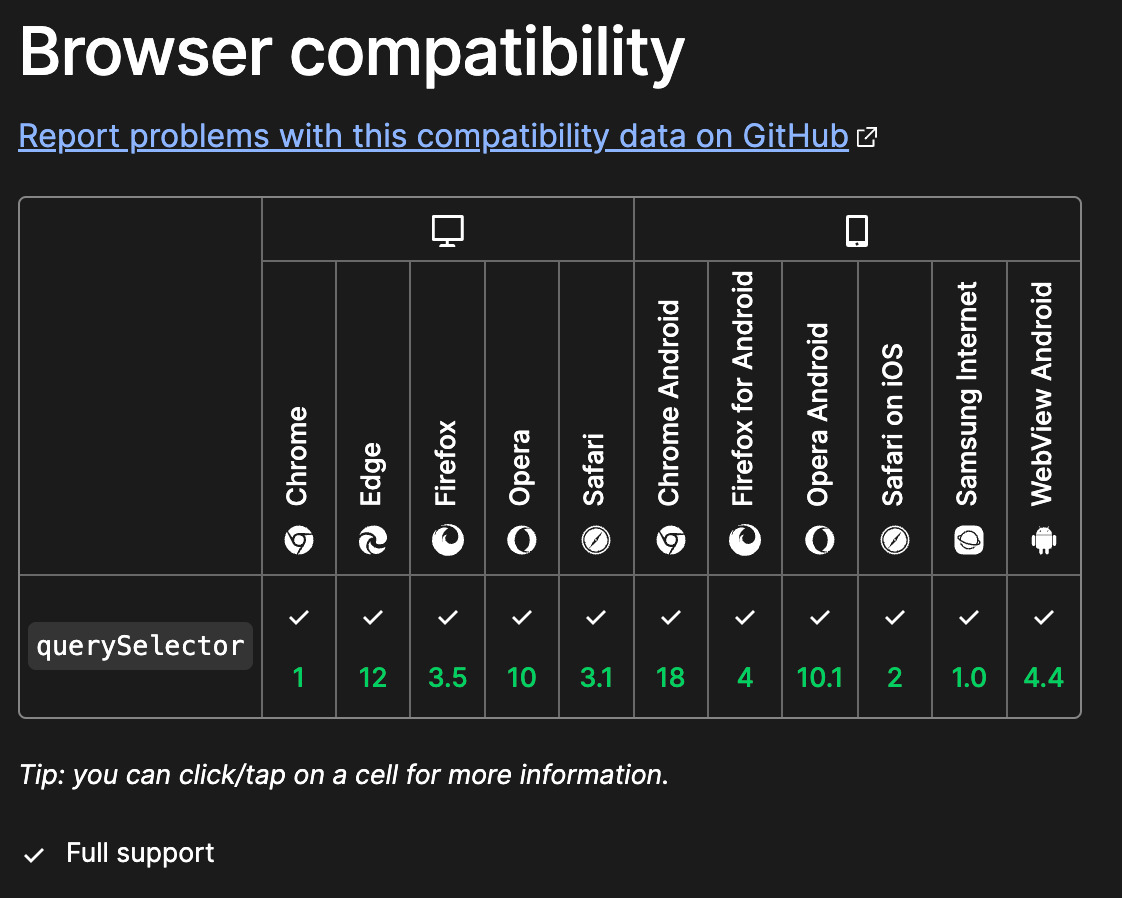Select the Samsung Internet browser icon

click(968, 541)
